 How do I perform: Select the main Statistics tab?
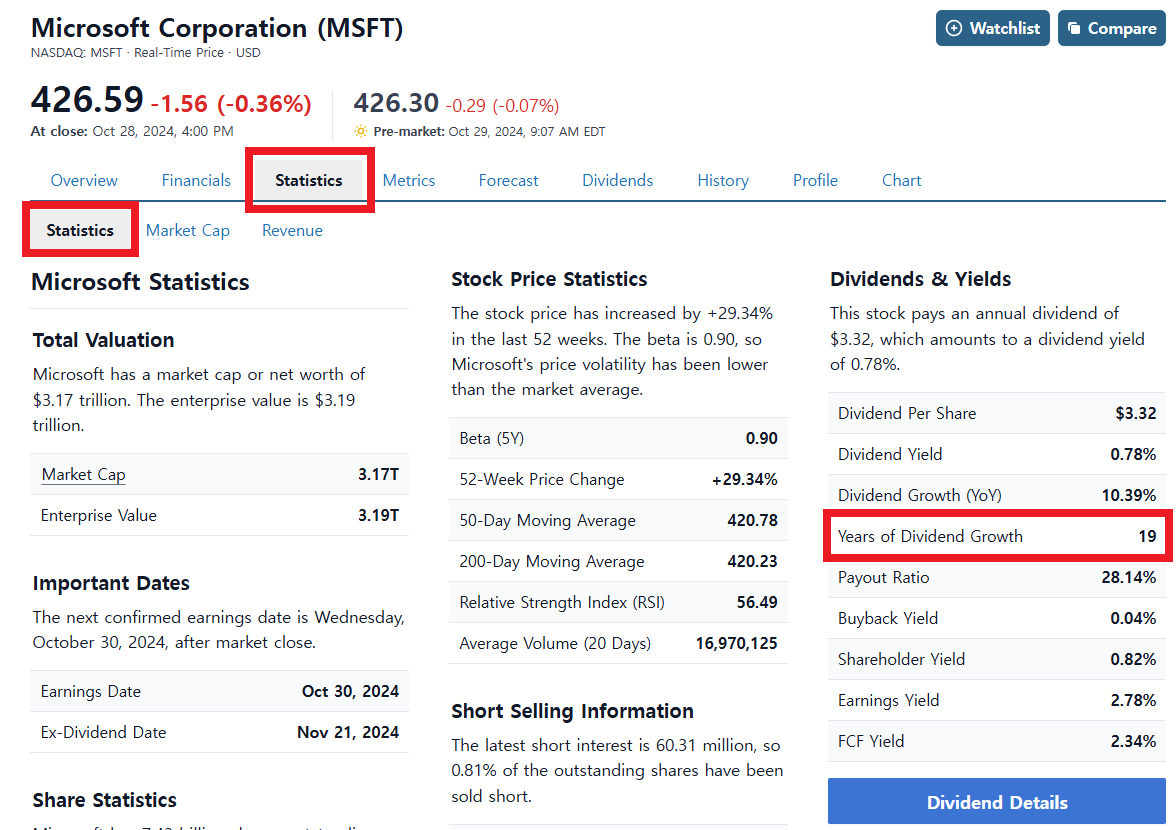click(308, 181)
